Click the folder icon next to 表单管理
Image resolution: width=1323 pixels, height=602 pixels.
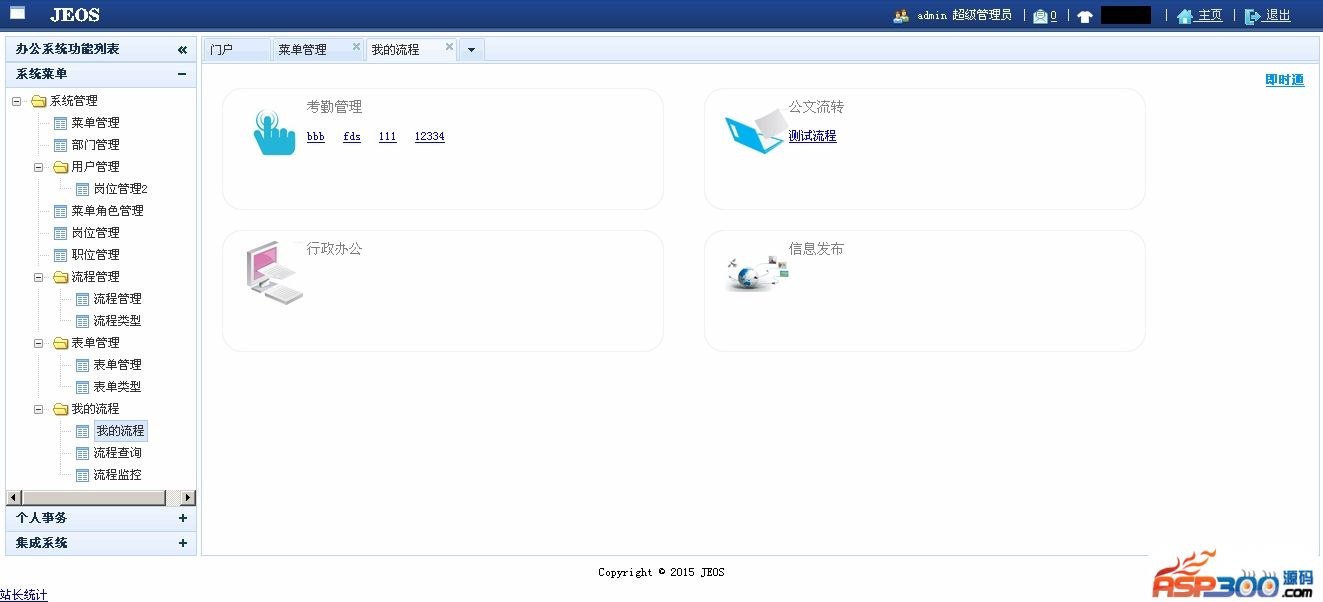[60, 343]
